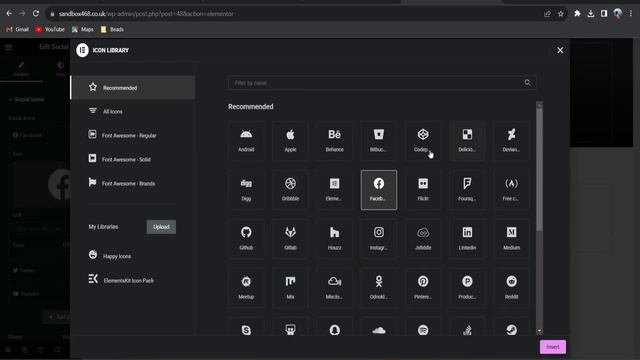640x360 pixels.
Task: Pick the Gitlab icon
Action: coord(290,239)
